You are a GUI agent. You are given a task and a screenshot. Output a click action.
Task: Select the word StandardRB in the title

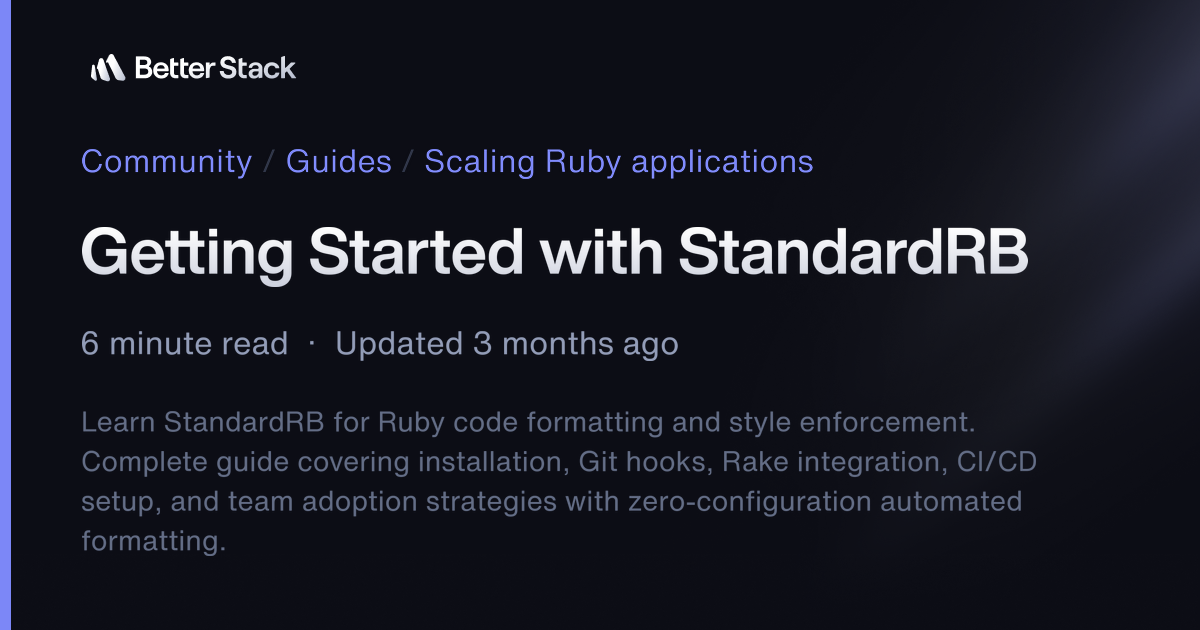[853, 254]
